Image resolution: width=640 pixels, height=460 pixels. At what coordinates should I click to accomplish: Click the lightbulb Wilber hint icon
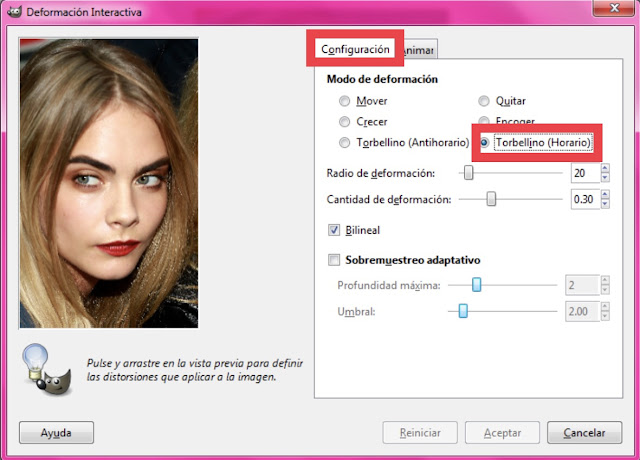click(47, 369)
